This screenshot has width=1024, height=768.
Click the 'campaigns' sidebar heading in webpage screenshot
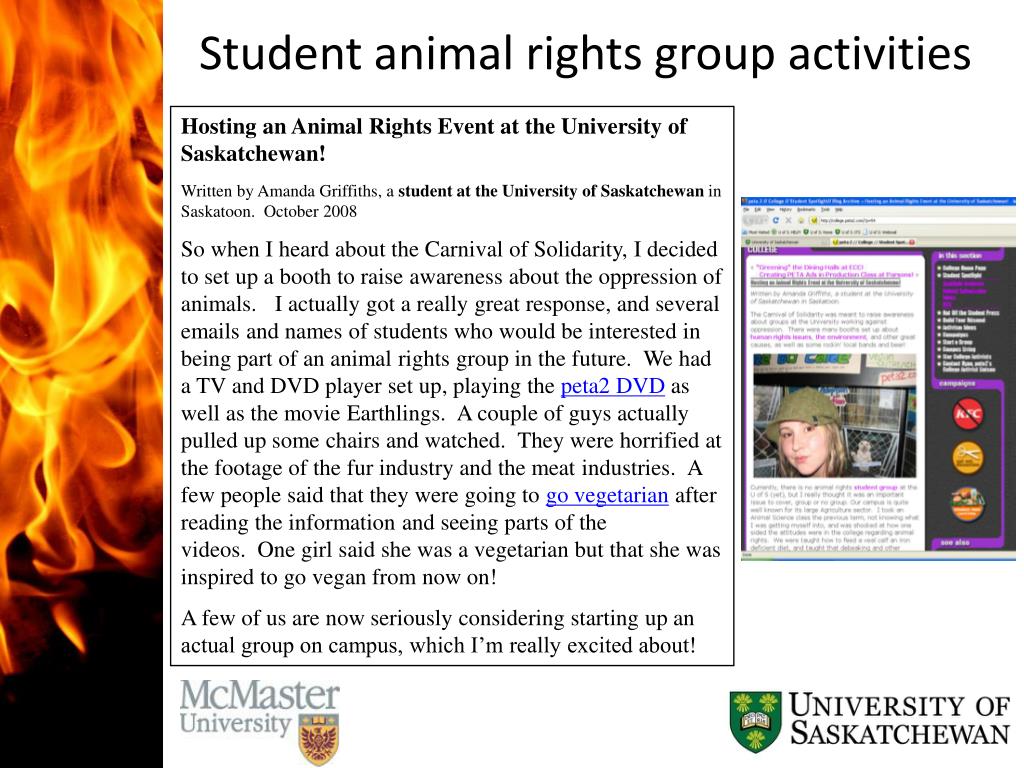coord(957,384)
